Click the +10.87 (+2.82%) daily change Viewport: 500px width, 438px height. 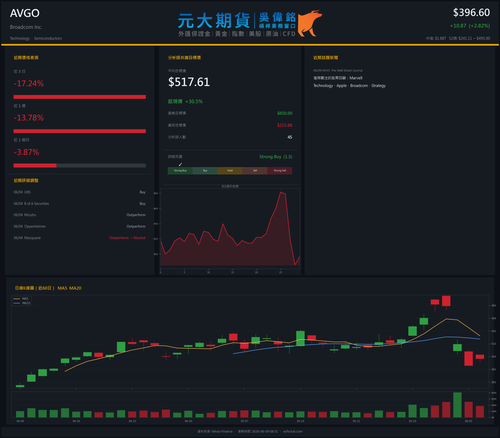(470, 26)
